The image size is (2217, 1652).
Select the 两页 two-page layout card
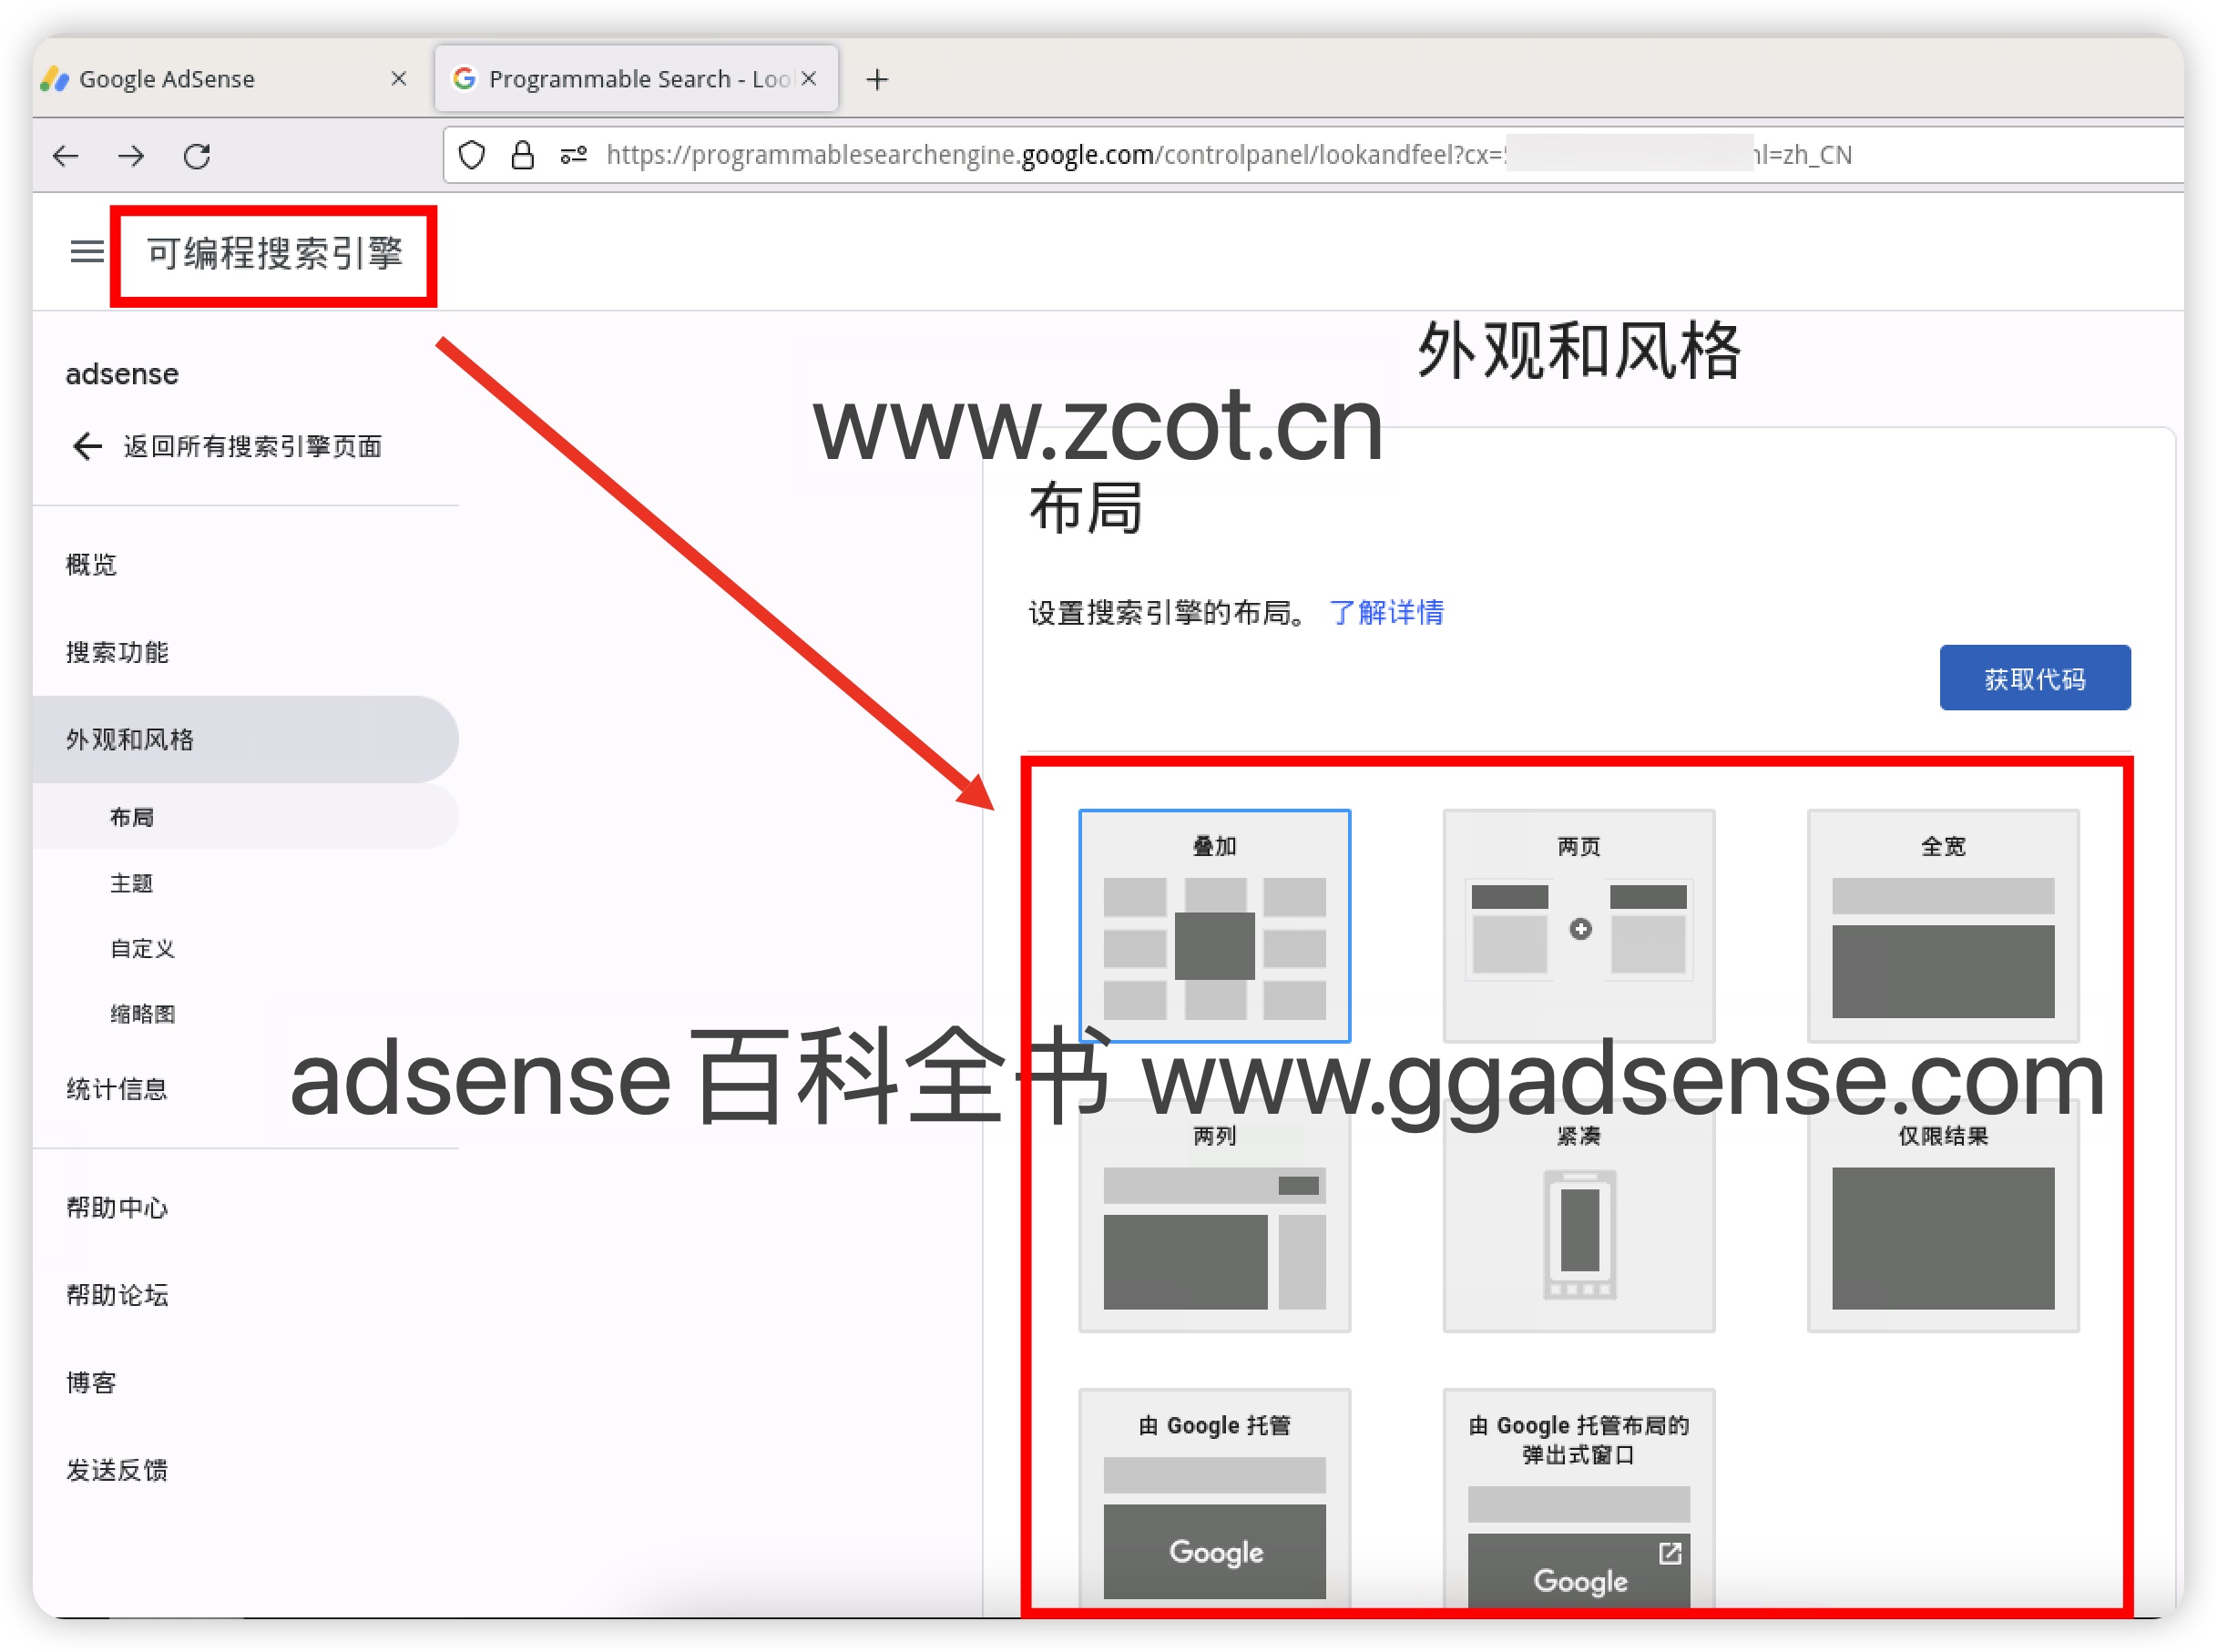pos(1579,925)
